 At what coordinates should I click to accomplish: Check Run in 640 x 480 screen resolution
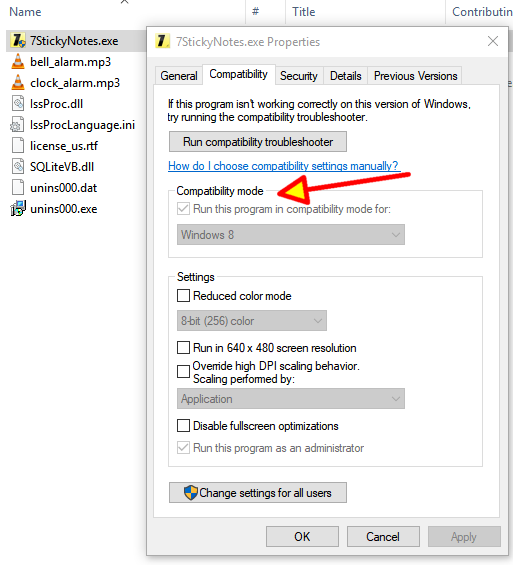click(x=183, y=348)
